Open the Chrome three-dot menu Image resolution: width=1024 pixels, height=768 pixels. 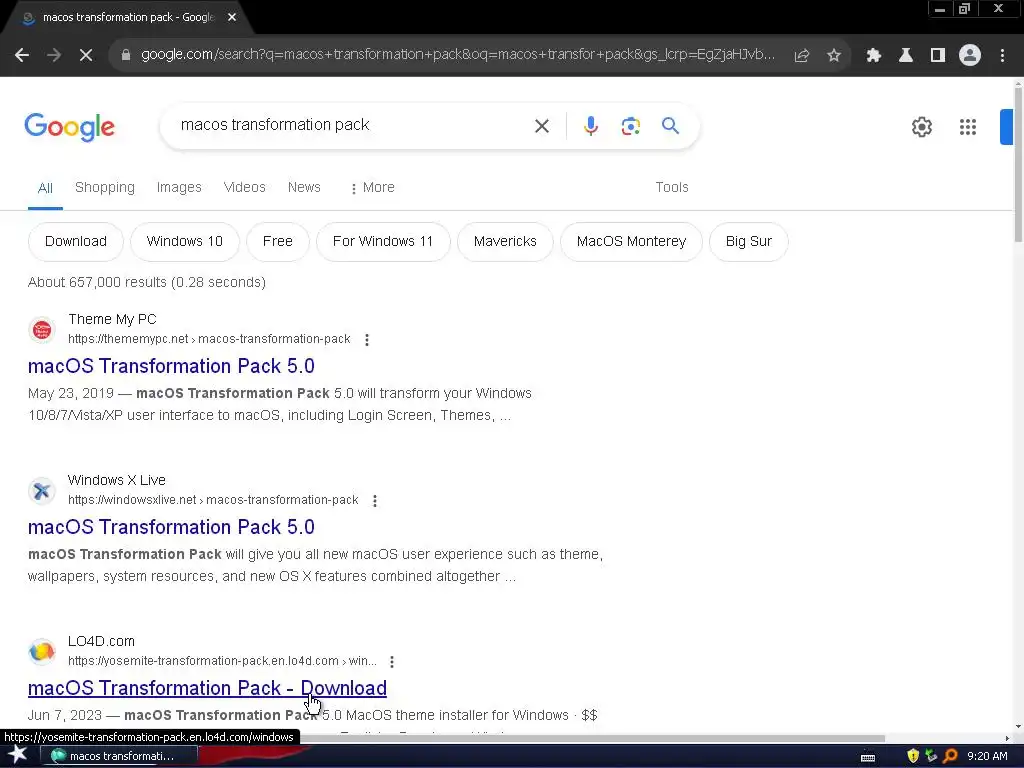[x=1002, y=56]
